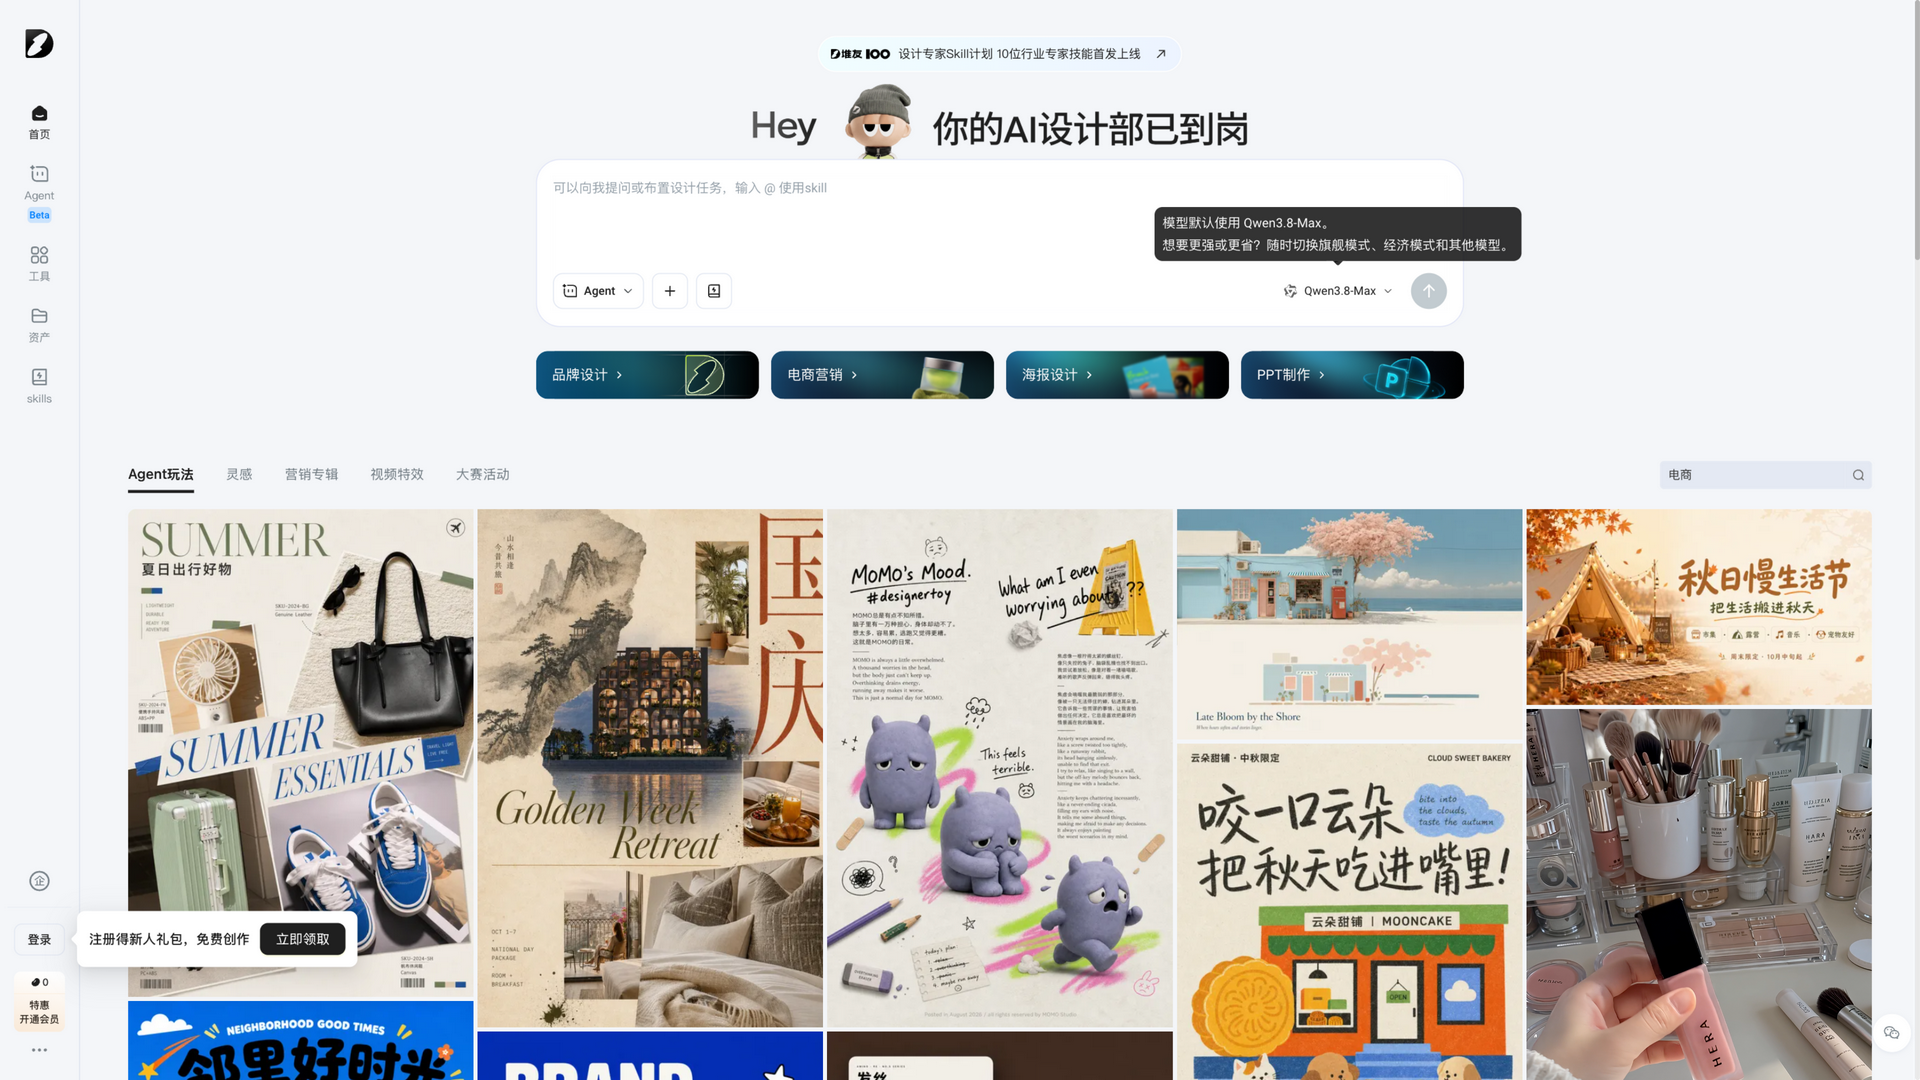The width and height of the screenshot is (1920, 1080).
Task: Open the 咬一口云朵 mooncake poster thumbnail
Action: [x=1349, y=911]
